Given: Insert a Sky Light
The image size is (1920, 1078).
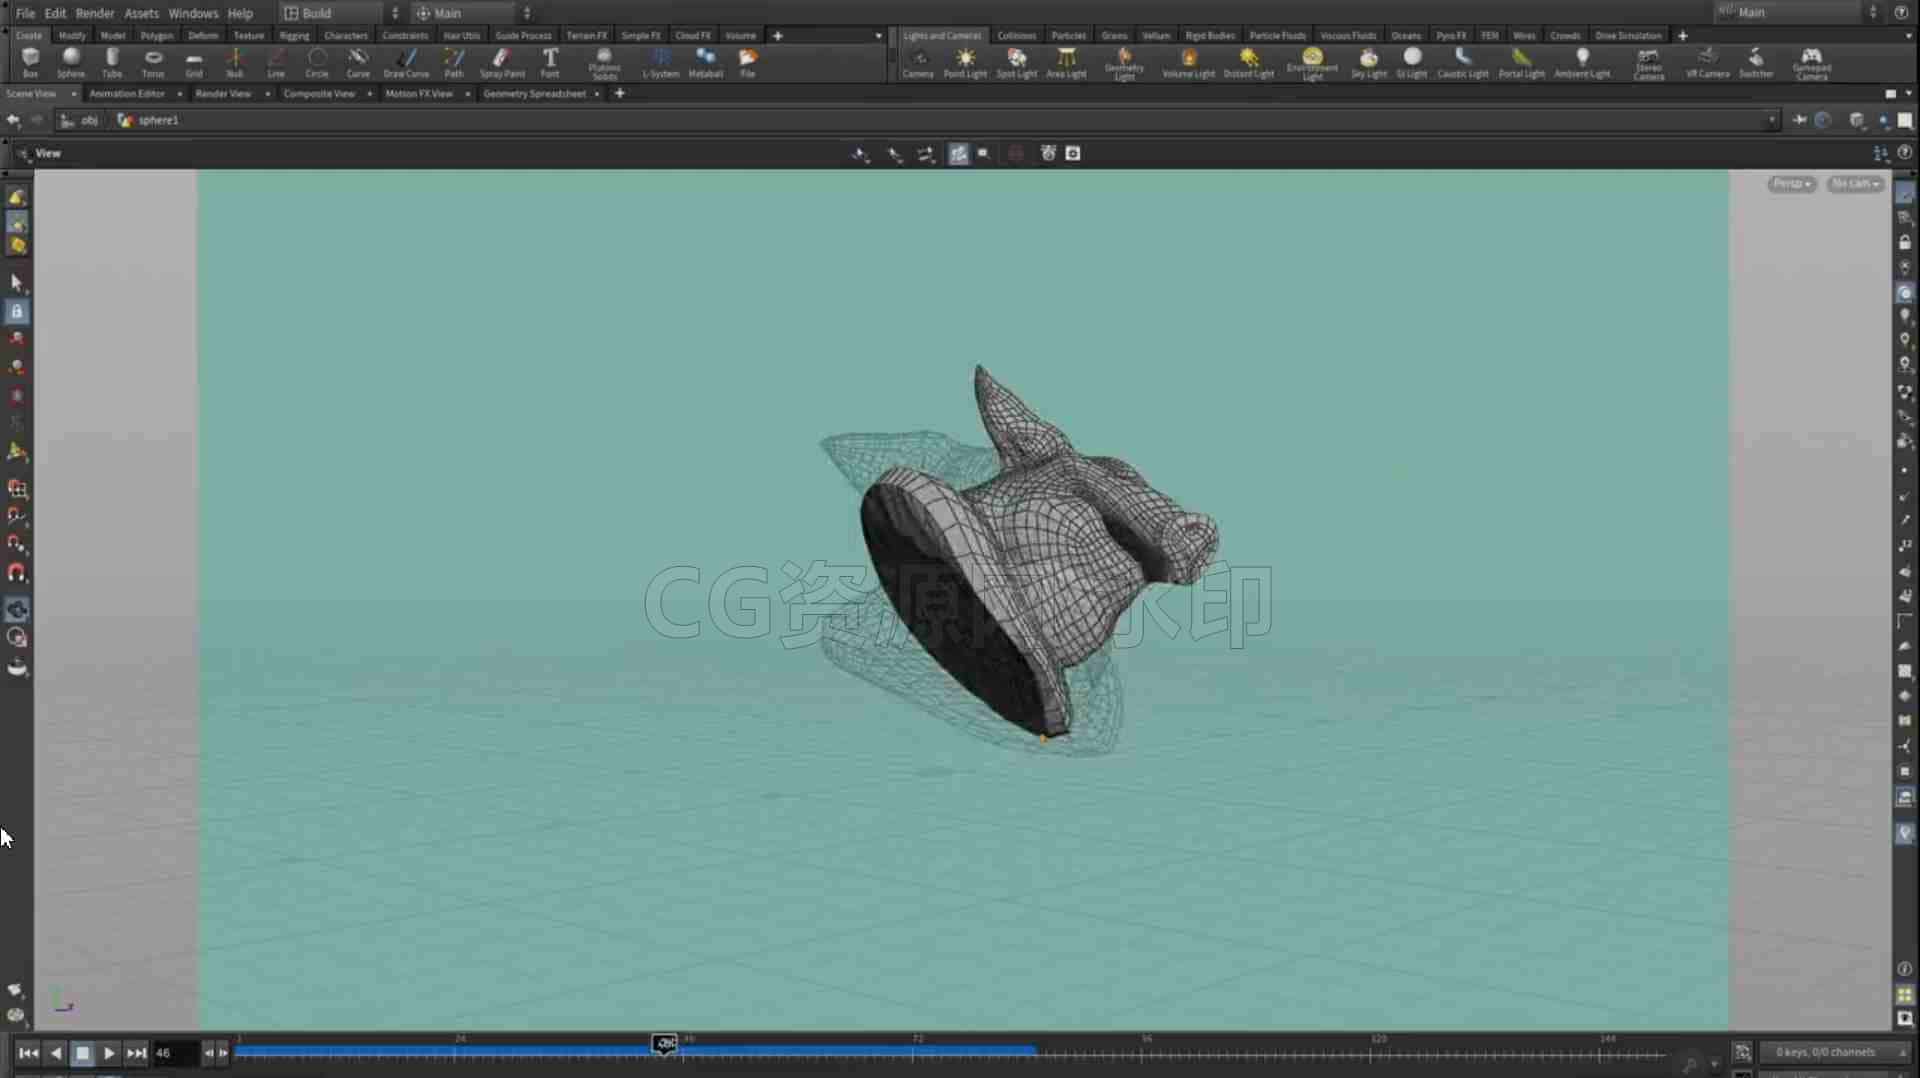Looking at the screenshot, I should point(1369,63).
